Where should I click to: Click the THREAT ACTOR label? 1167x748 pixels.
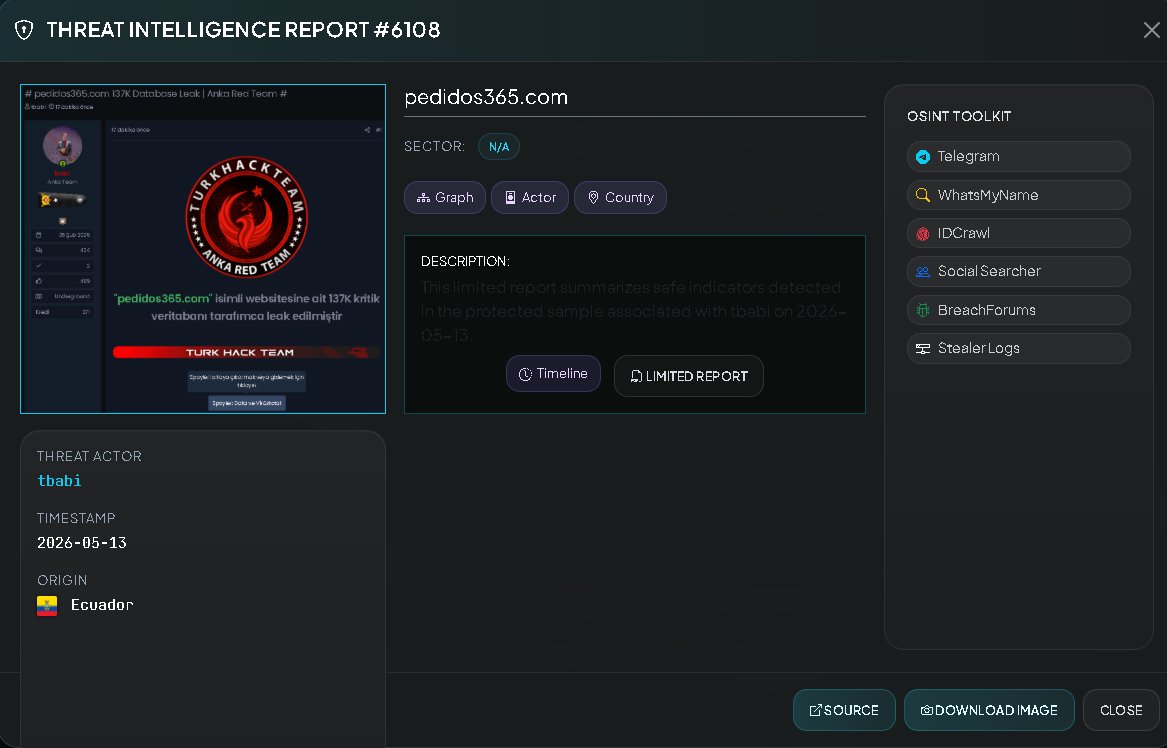pos(89,456)
